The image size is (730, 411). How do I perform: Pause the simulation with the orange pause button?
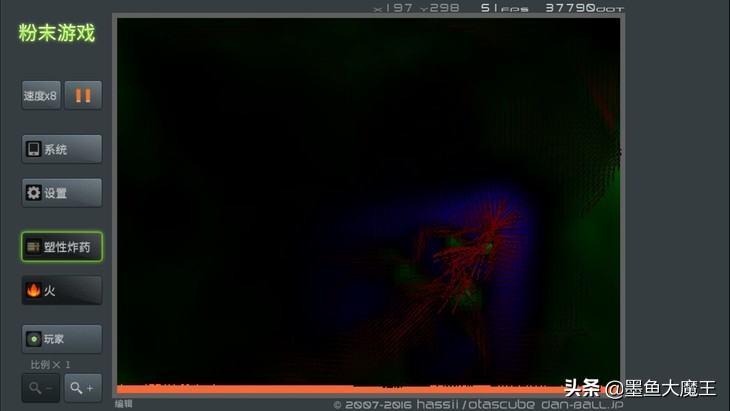[x=83, y=96]
